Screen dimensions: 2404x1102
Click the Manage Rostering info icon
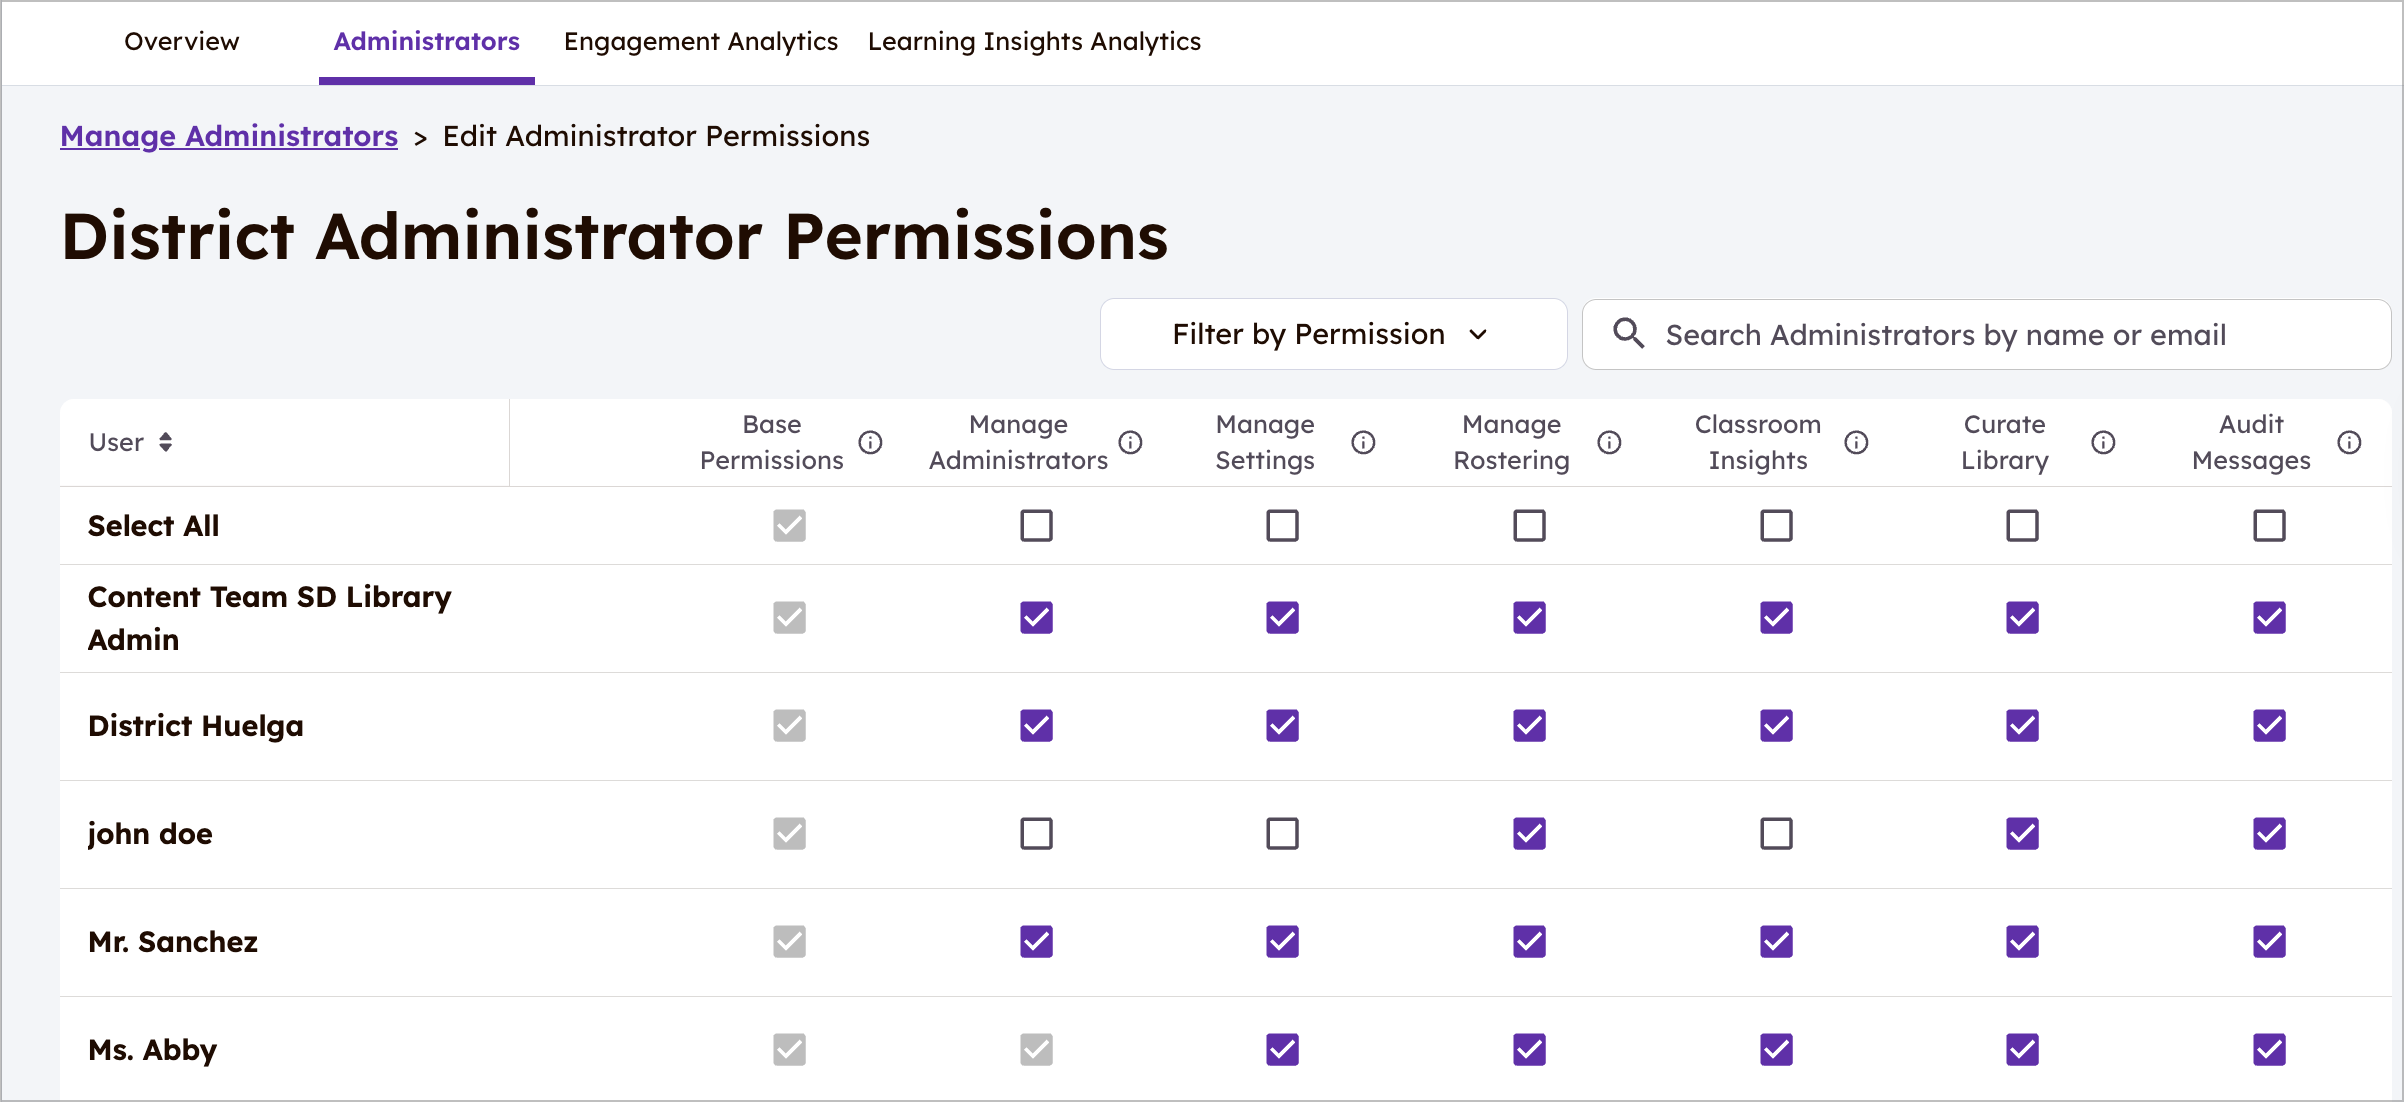click(x=1610, y=442)
